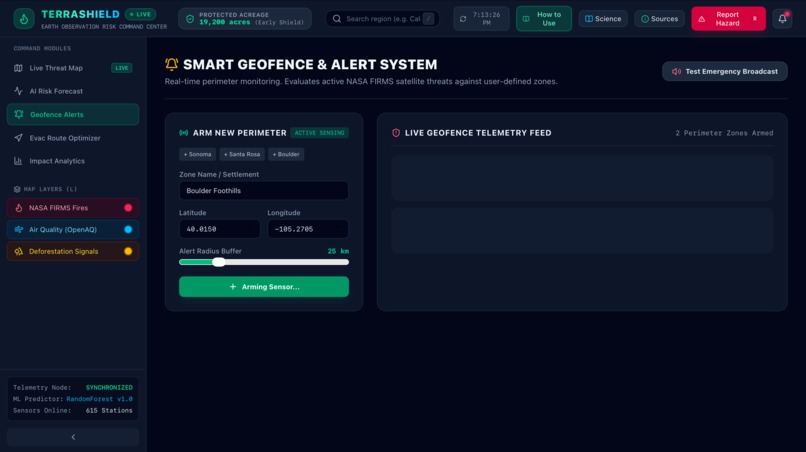Open the Impact Analytics module
The image size is (806, 452).
tap(73, 161)
